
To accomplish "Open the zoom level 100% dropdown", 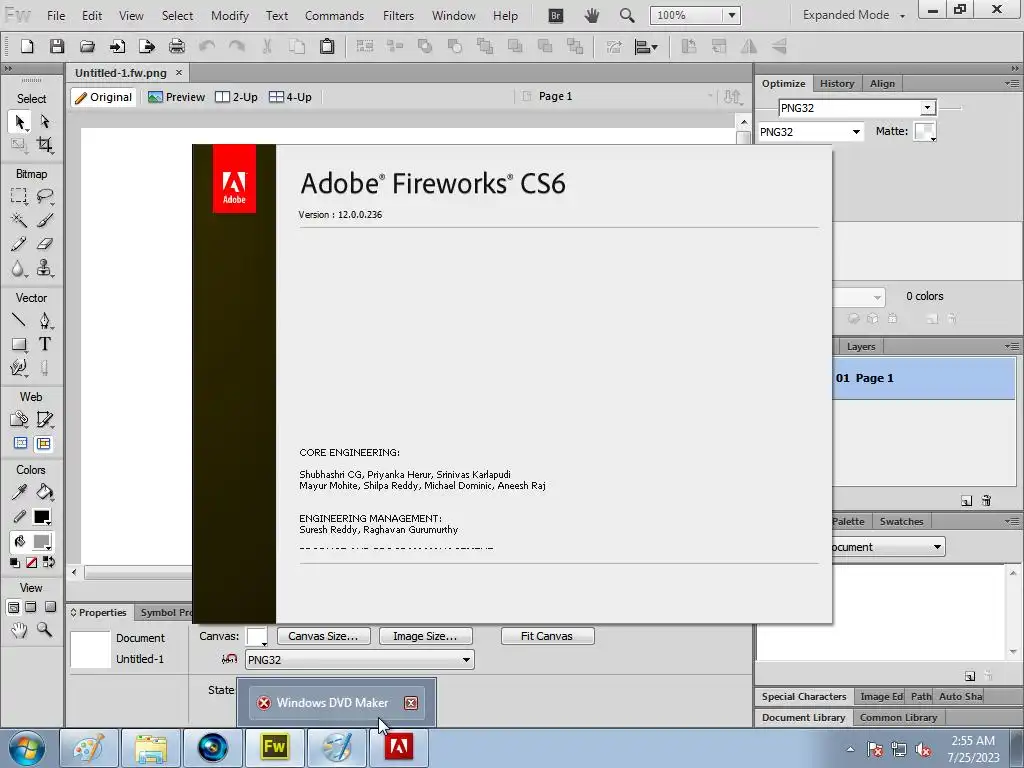I will point(732,15).
